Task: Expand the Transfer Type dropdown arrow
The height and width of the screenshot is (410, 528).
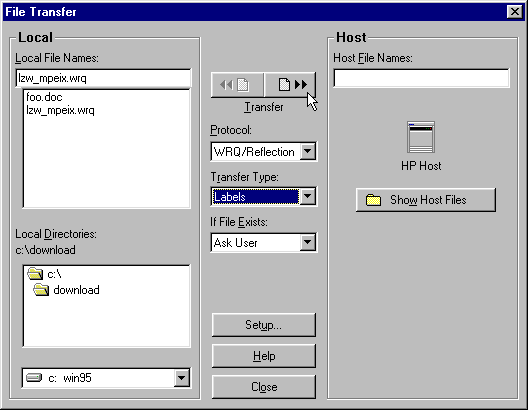Action: 308,196
